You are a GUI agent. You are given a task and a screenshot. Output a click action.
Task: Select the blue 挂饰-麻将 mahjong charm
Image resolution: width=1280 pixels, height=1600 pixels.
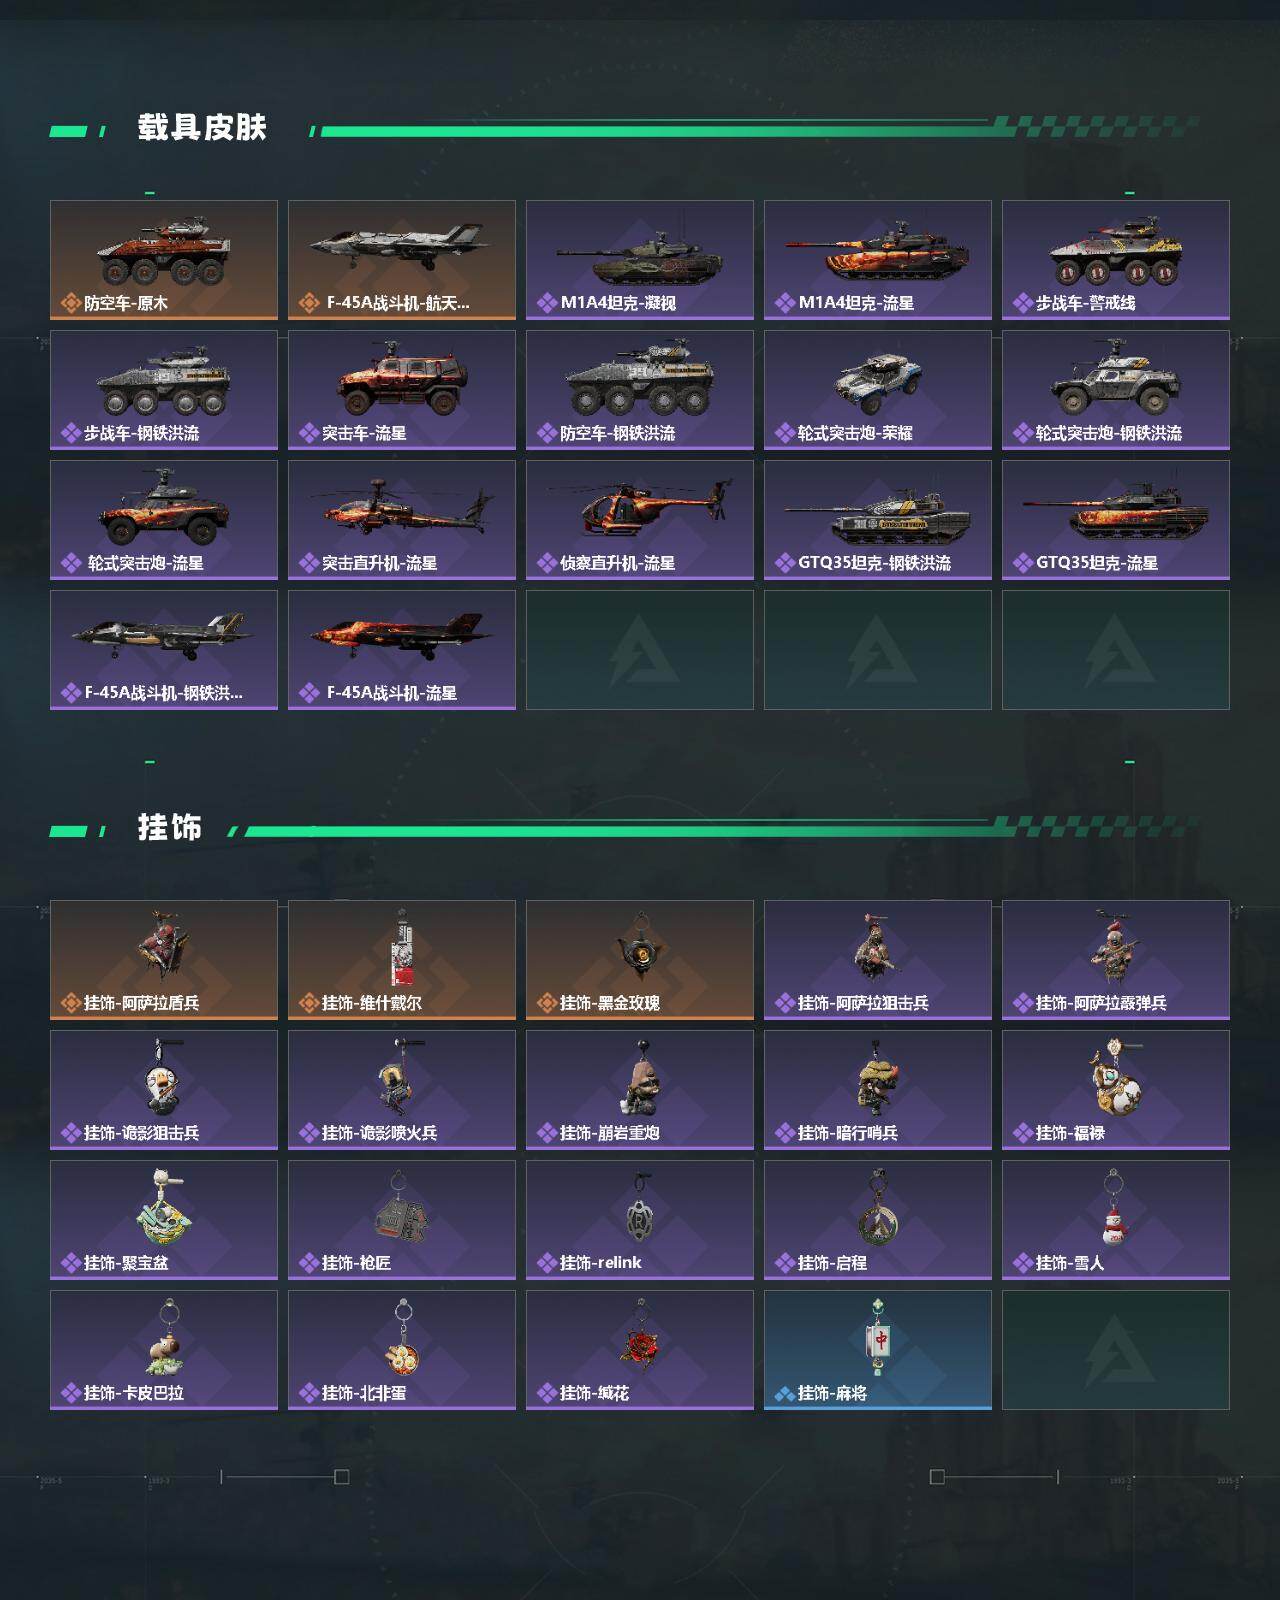(878, 1350)
